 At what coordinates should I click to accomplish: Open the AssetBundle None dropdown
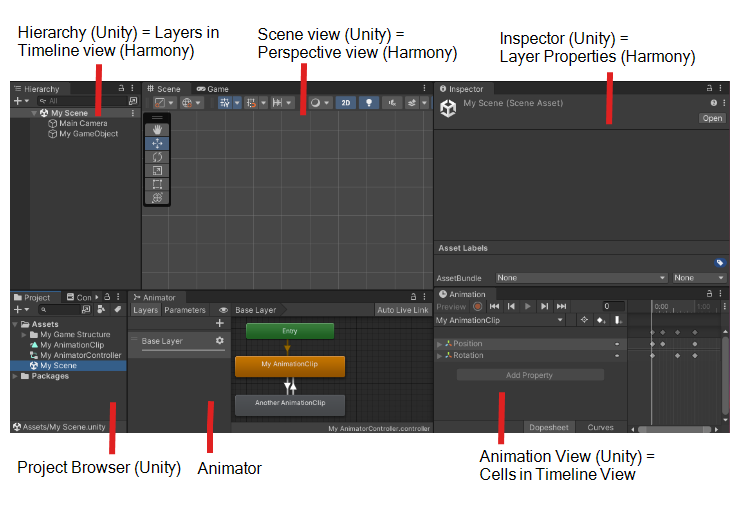(x=581, y=278)
